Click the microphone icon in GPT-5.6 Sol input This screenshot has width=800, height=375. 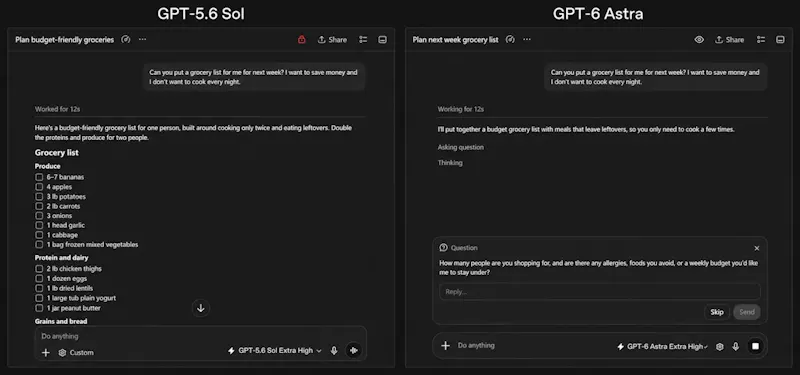click(x=334, y=351)
